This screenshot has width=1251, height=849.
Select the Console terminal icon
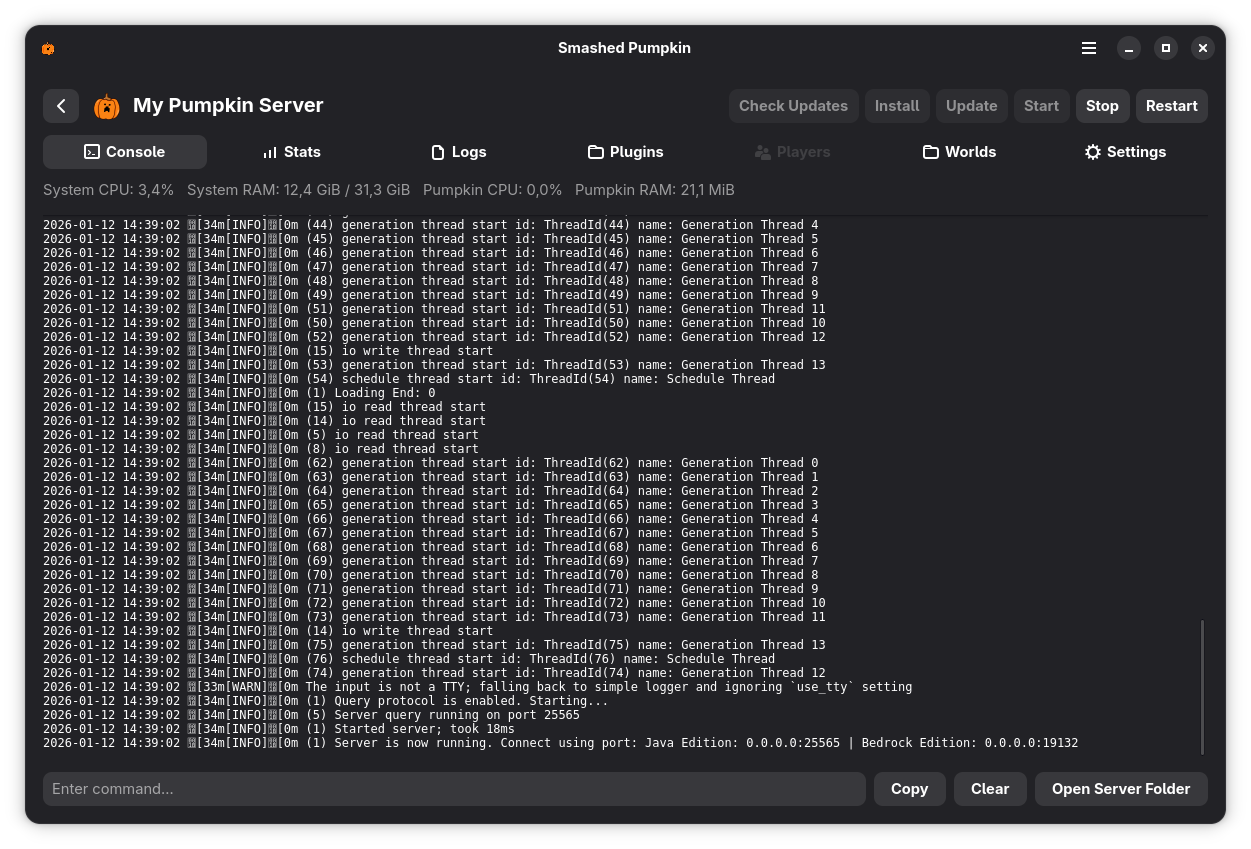click(x=92, y=152)
